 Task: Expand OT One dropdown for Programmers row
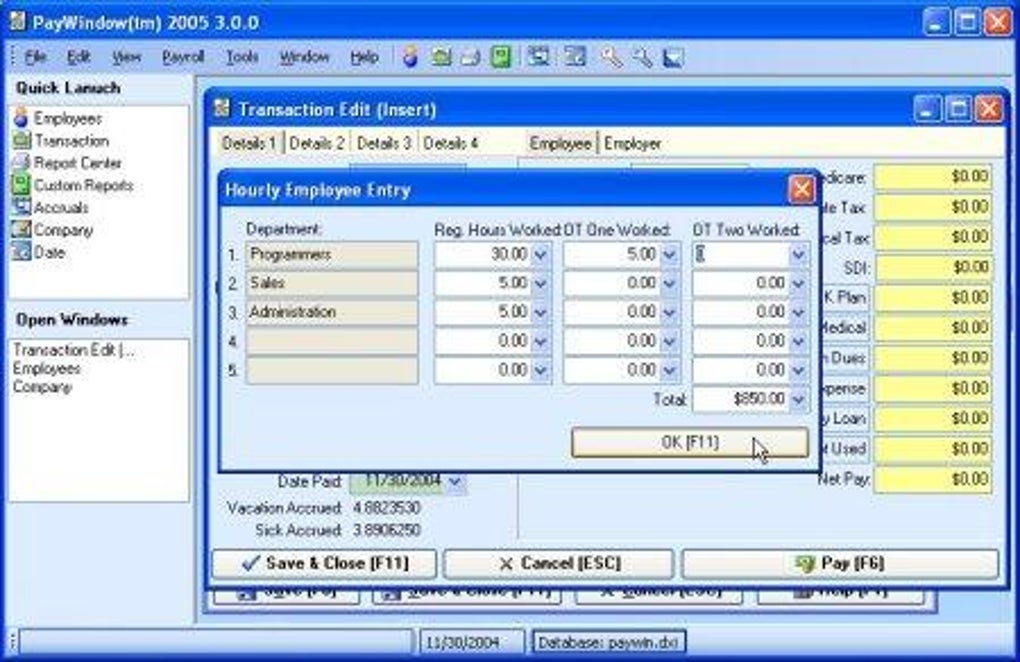click(x=669, y=254)
